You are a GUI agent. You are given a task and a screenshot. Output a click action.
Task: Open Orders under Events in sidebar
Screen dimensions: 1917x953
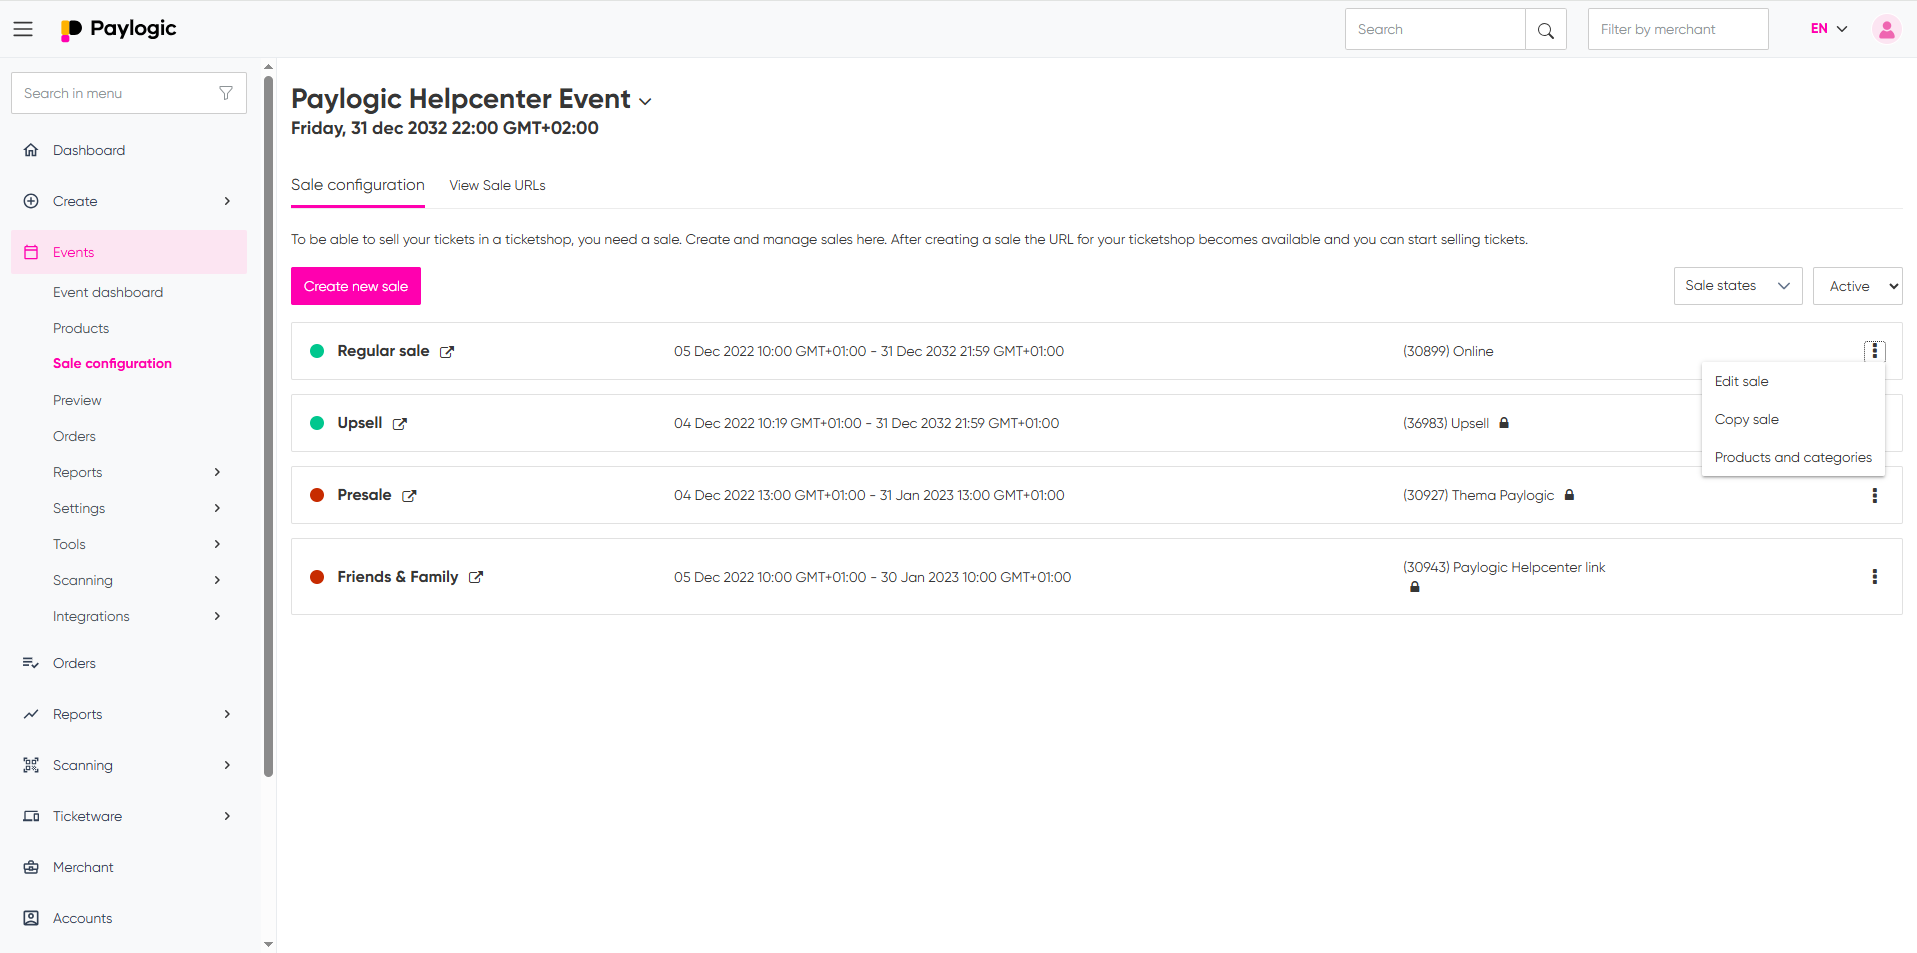pyautogui.click(x=74, y=436)
